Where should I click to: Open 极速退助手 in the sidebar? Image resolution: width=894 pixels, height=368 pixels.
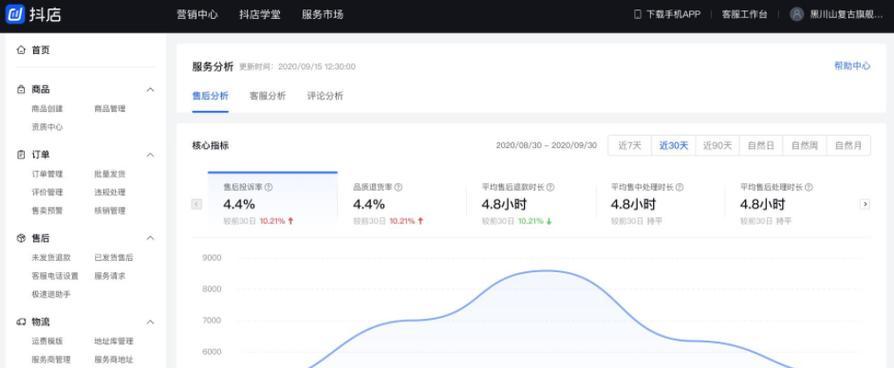pyautogui.click(x=51, y=294)
